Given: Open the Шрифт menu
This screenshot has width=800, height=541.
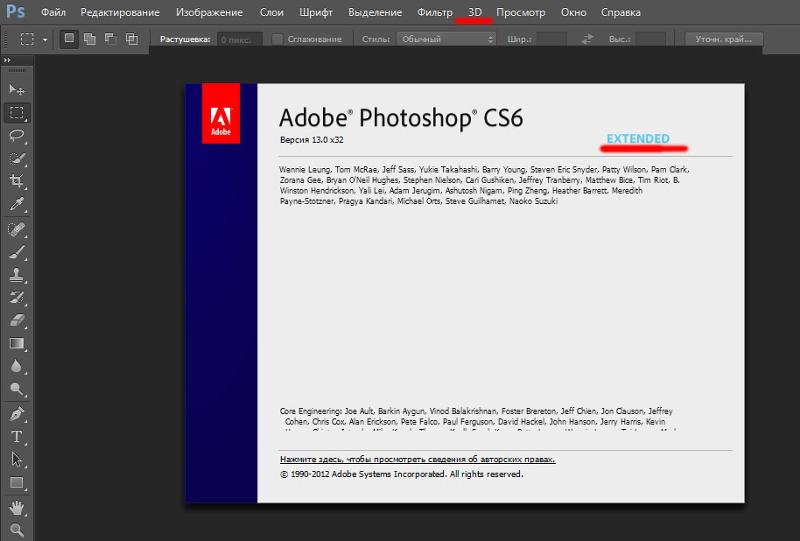Looking at the screenshot, I should click(x=316, y=12).
